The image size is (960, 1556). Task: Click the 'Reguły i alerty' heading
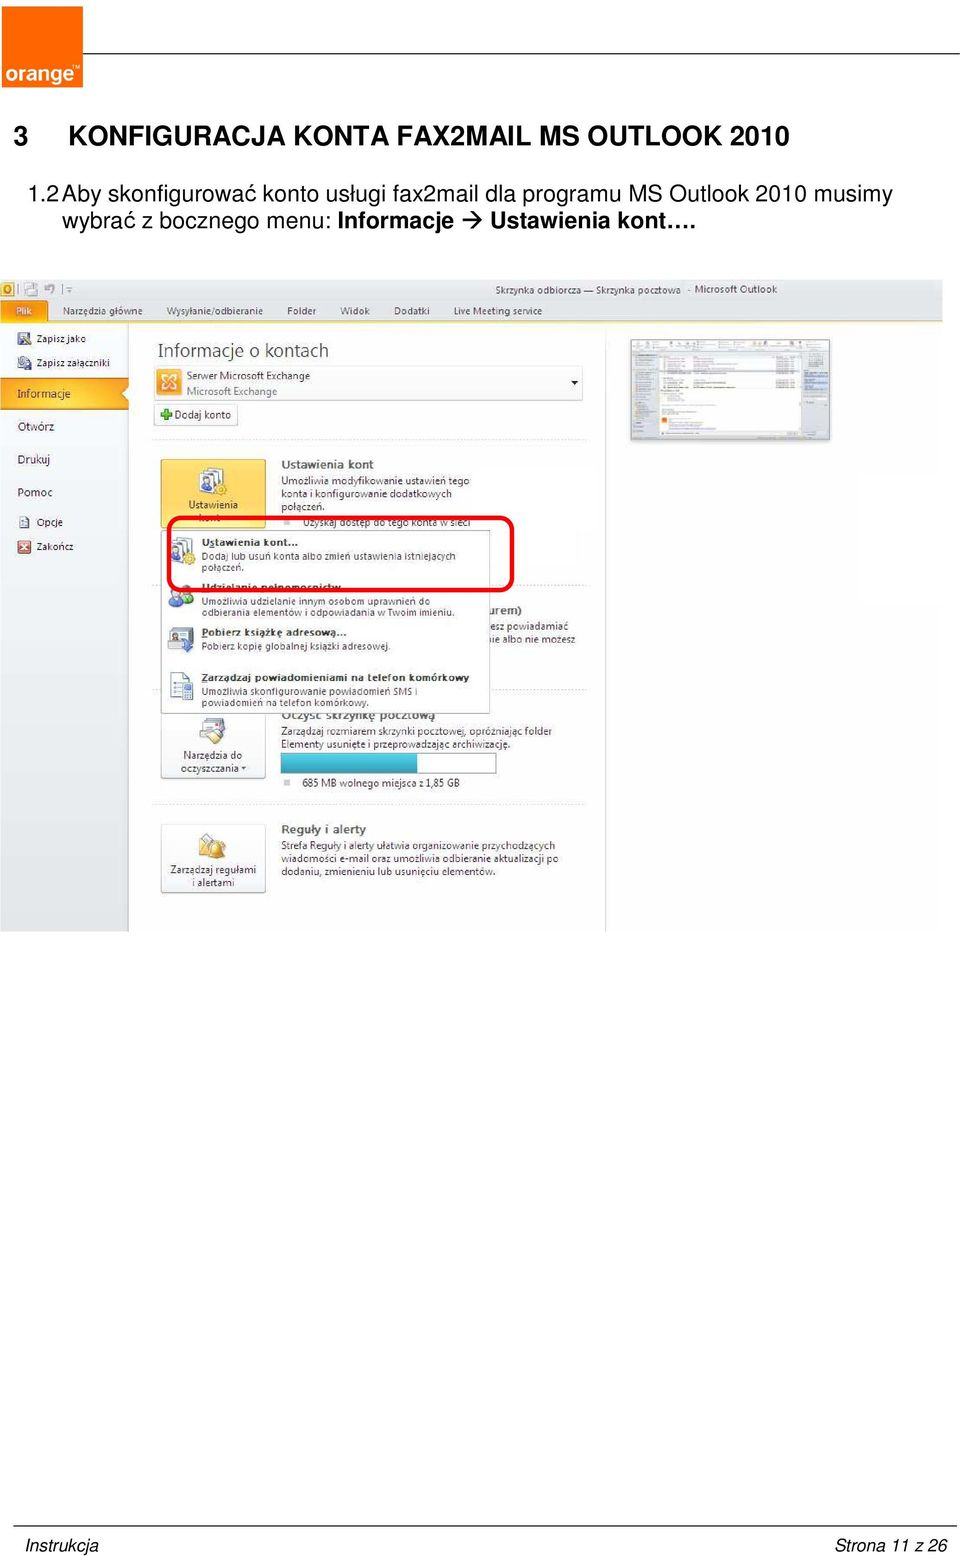click(323, 830)
